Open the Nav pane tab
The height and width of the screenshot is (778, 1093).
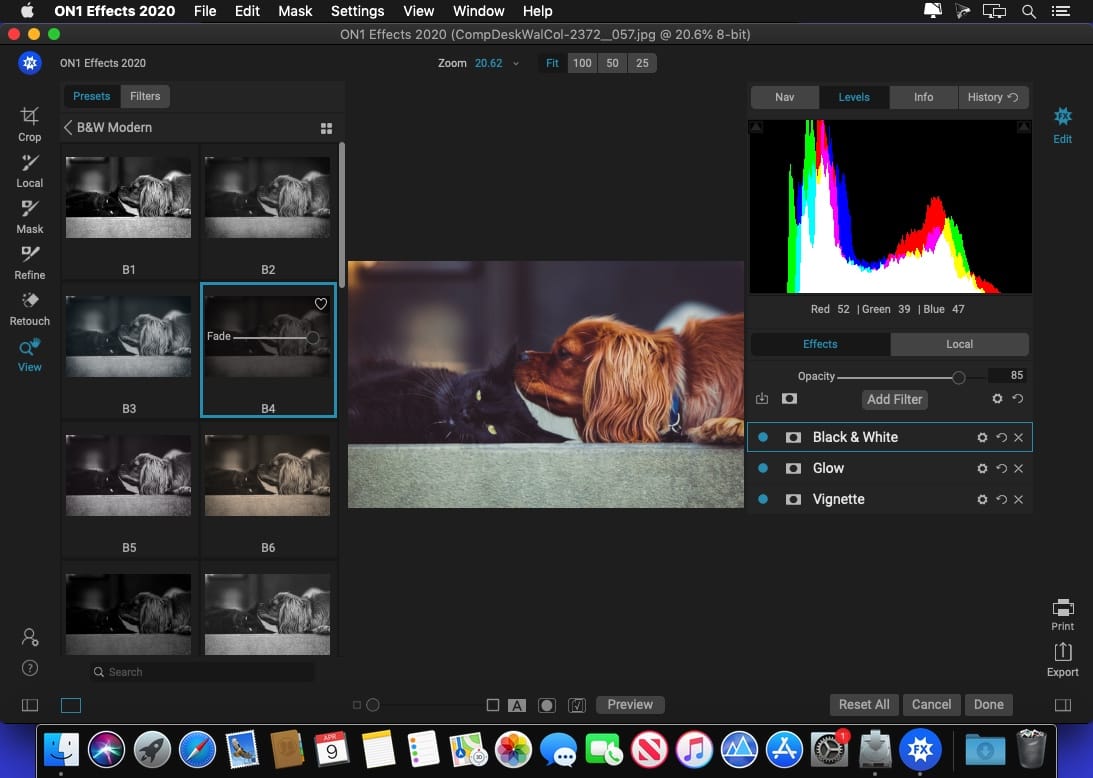[785, 97]
